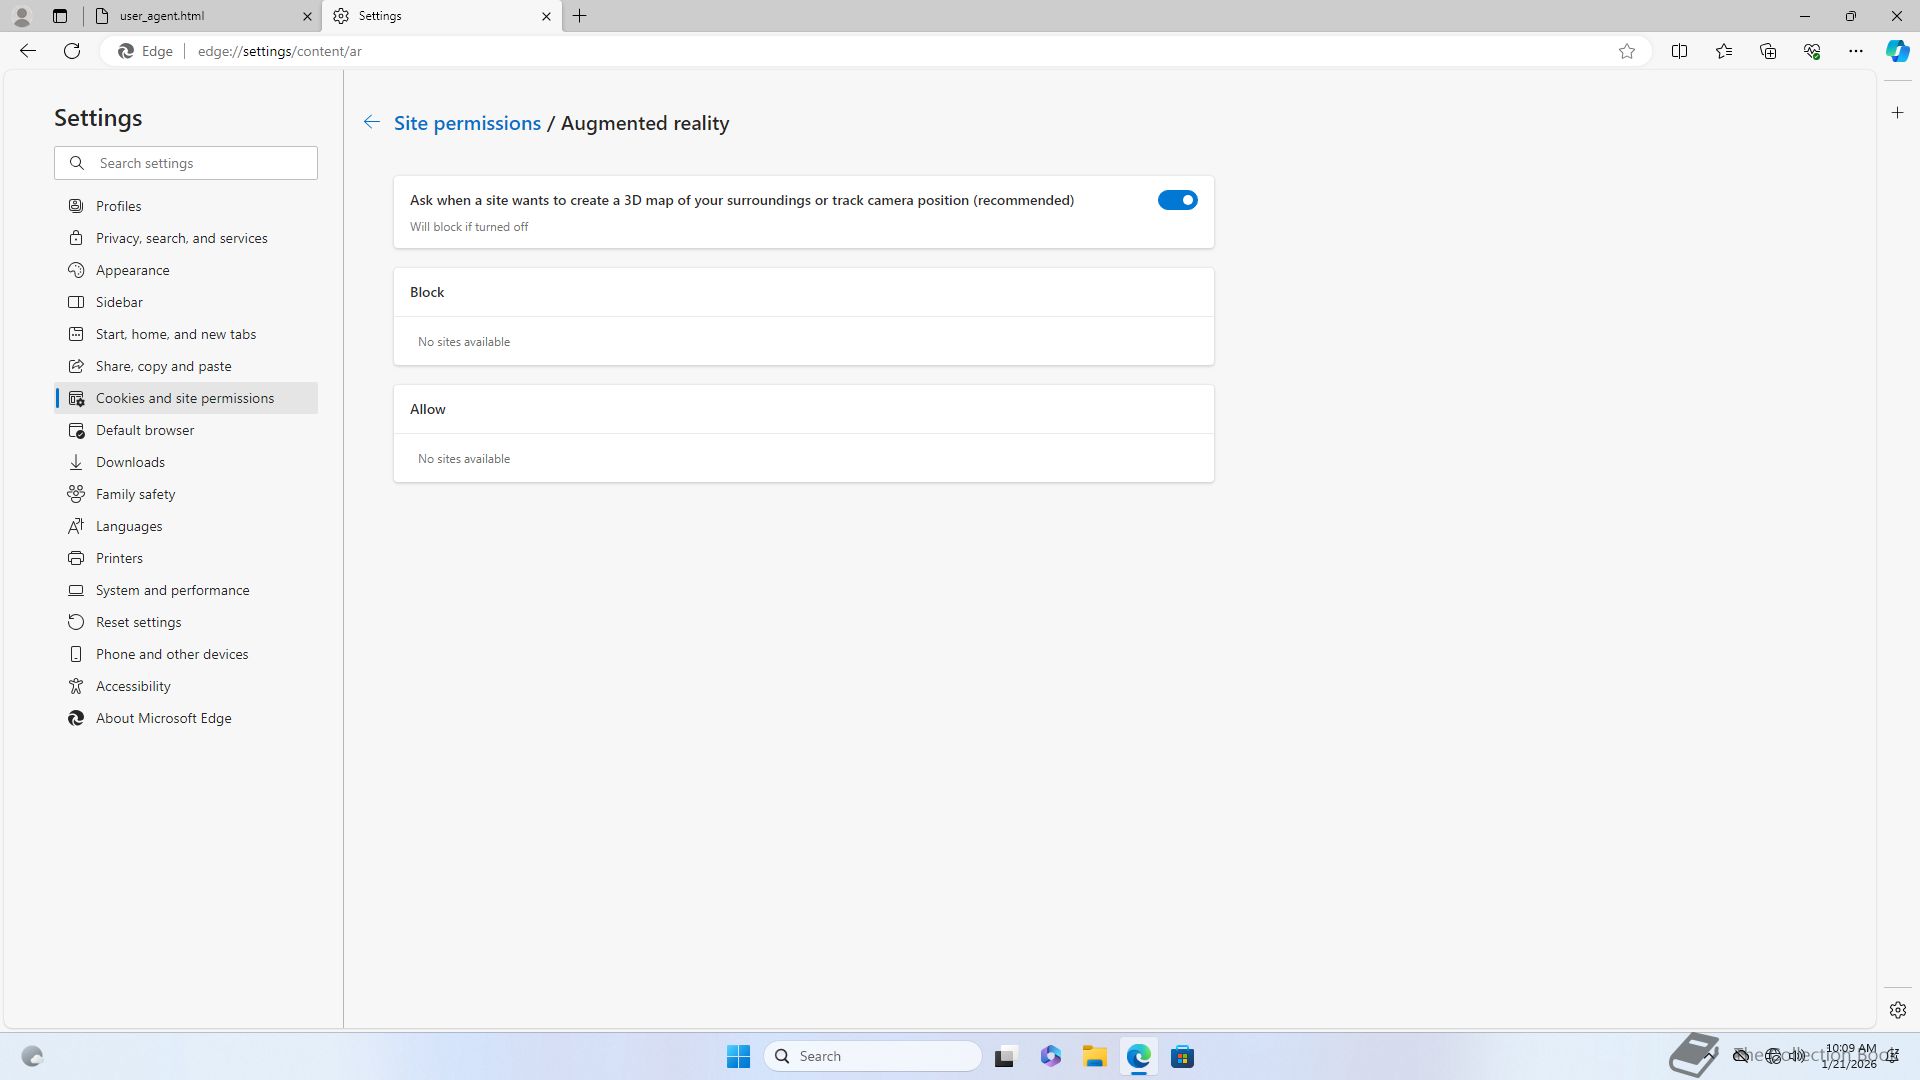This screenshot has height=1080, width=1920.
Task: Customize sidebar with the plus icon
Action: pos(1897,113)
